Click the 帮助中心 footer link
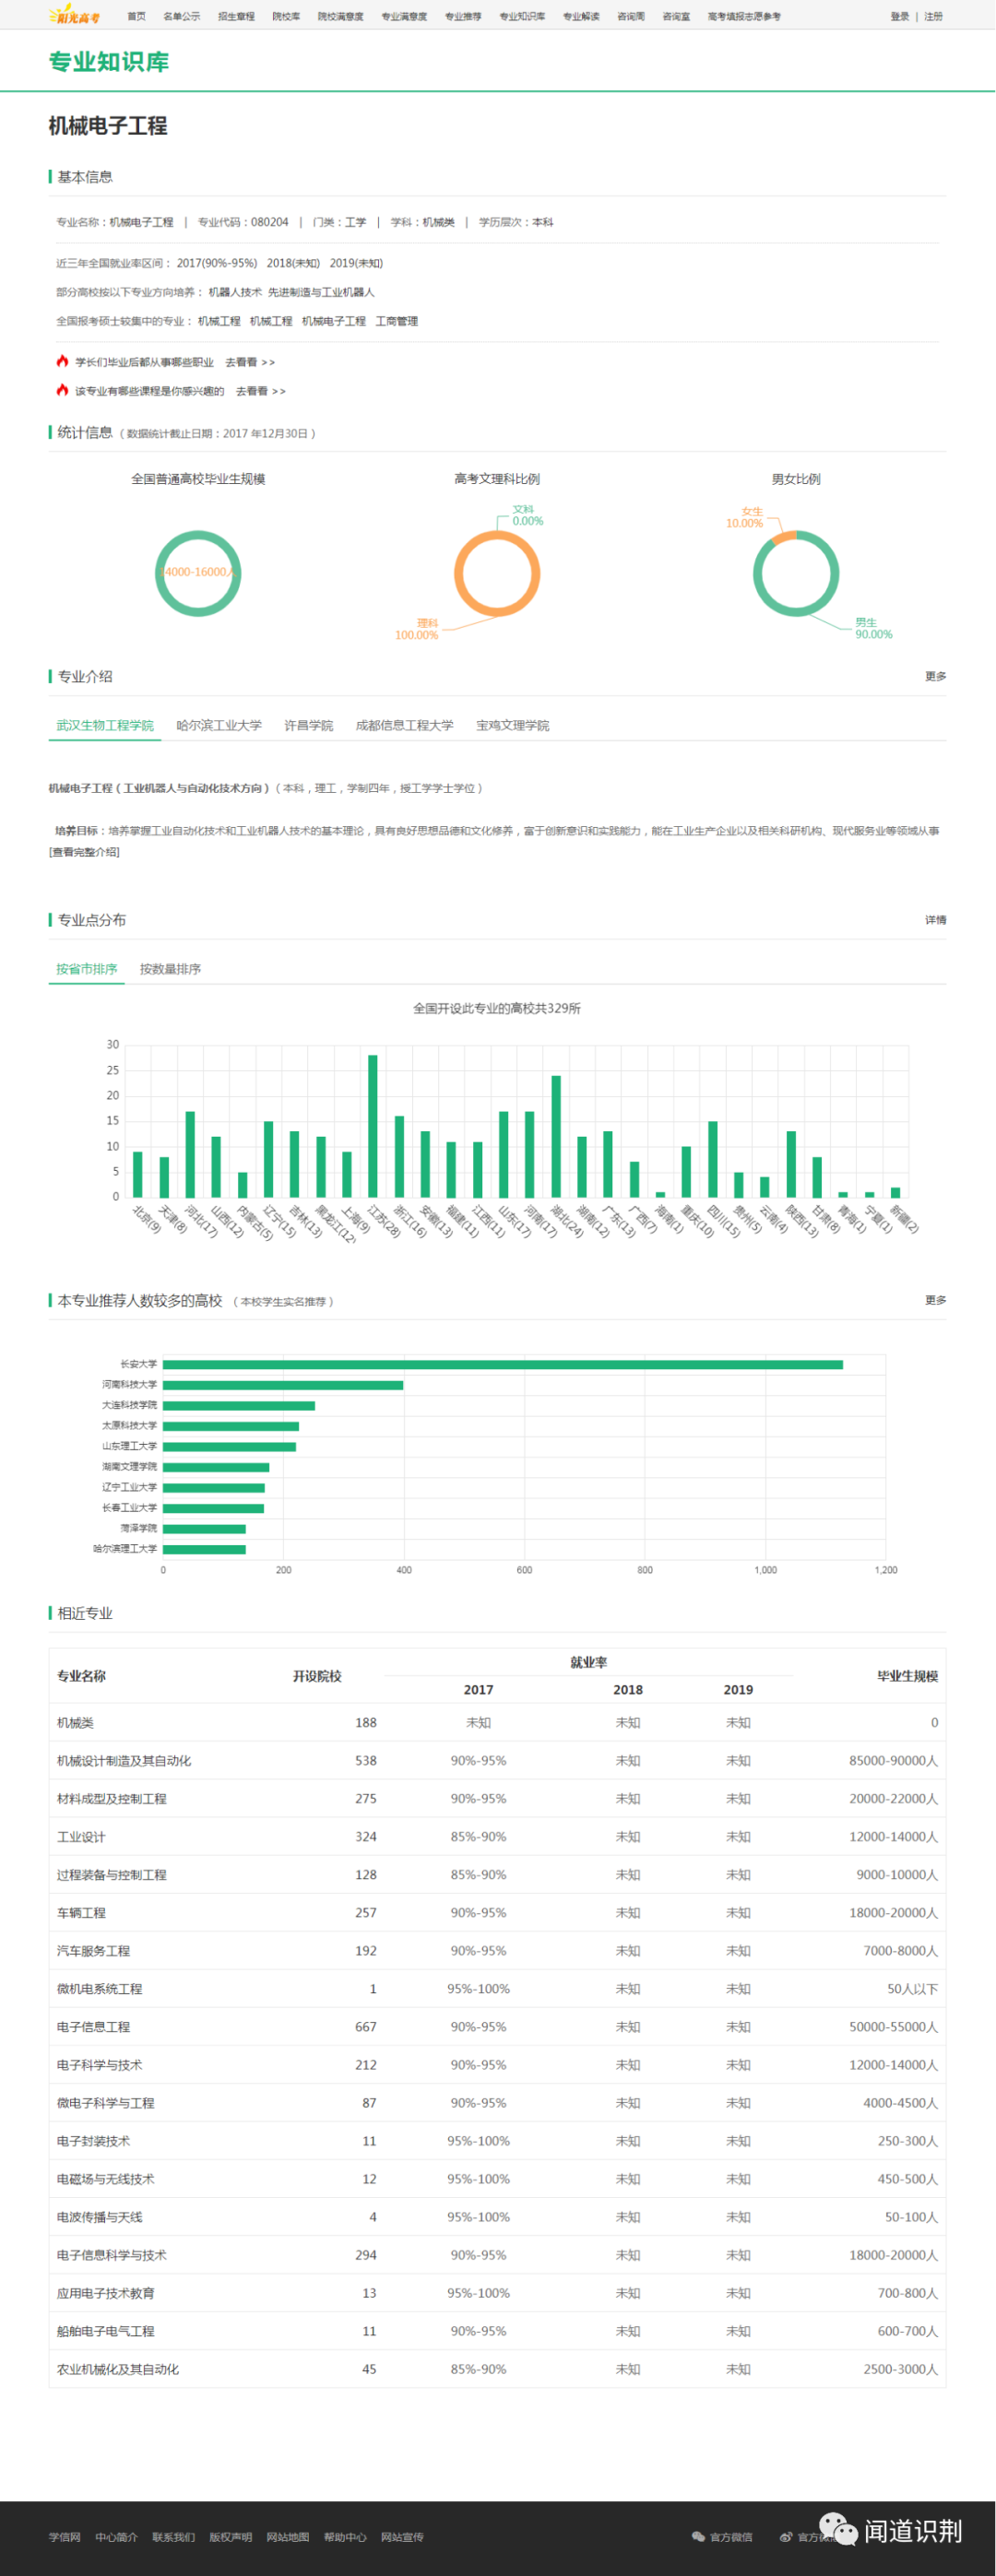Image resolution: width=996 pixels, height=2576 pixels. point(345,2536)
